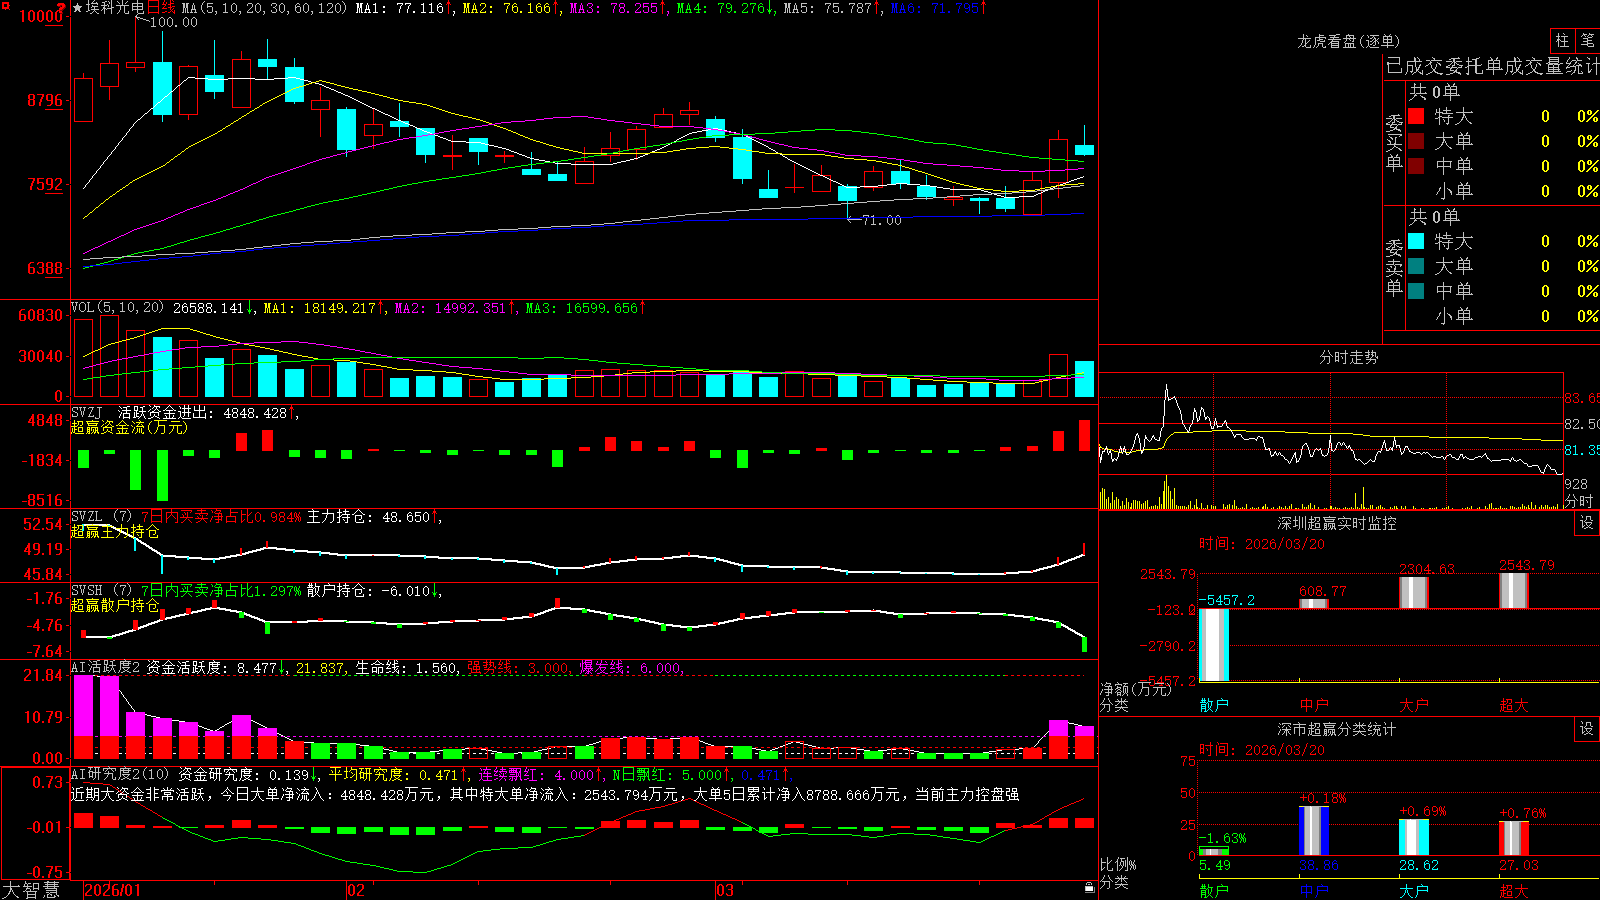The image size is (1600, 900).
Task: Click the star icon before 埃科光电
Action: pos(77,8)
